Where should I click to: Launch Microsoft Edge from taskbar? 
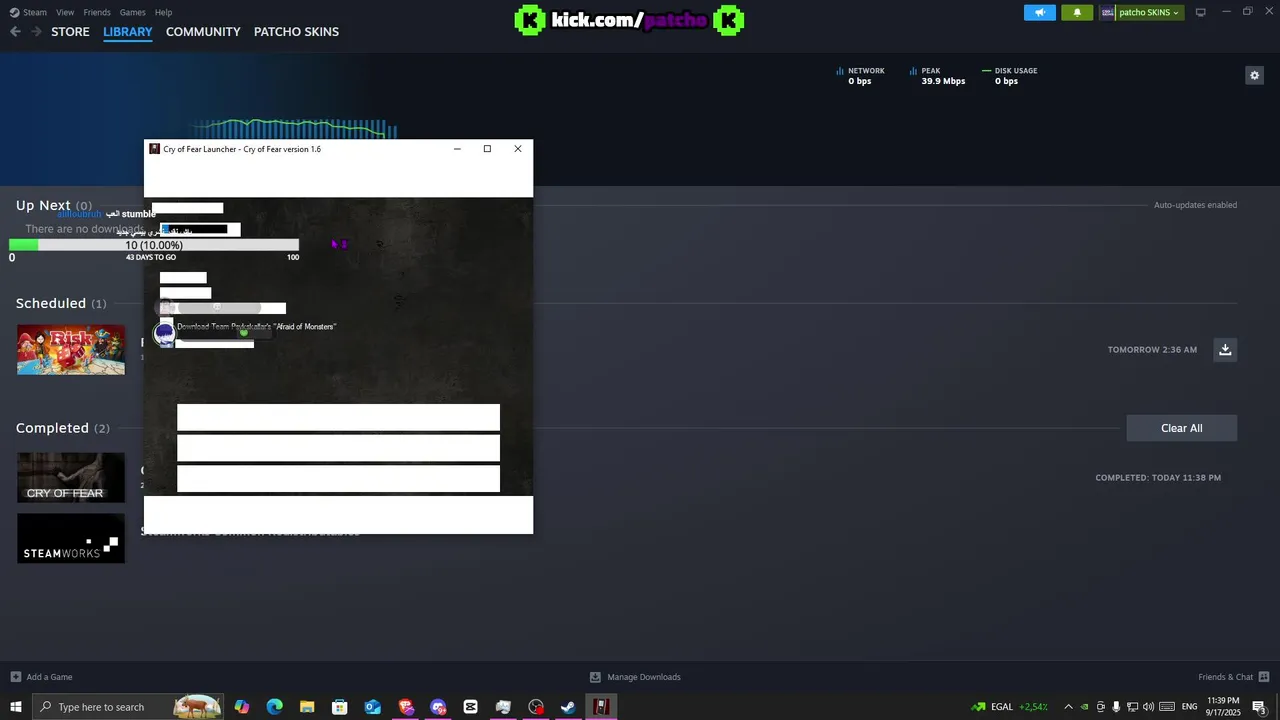(275, 707)
